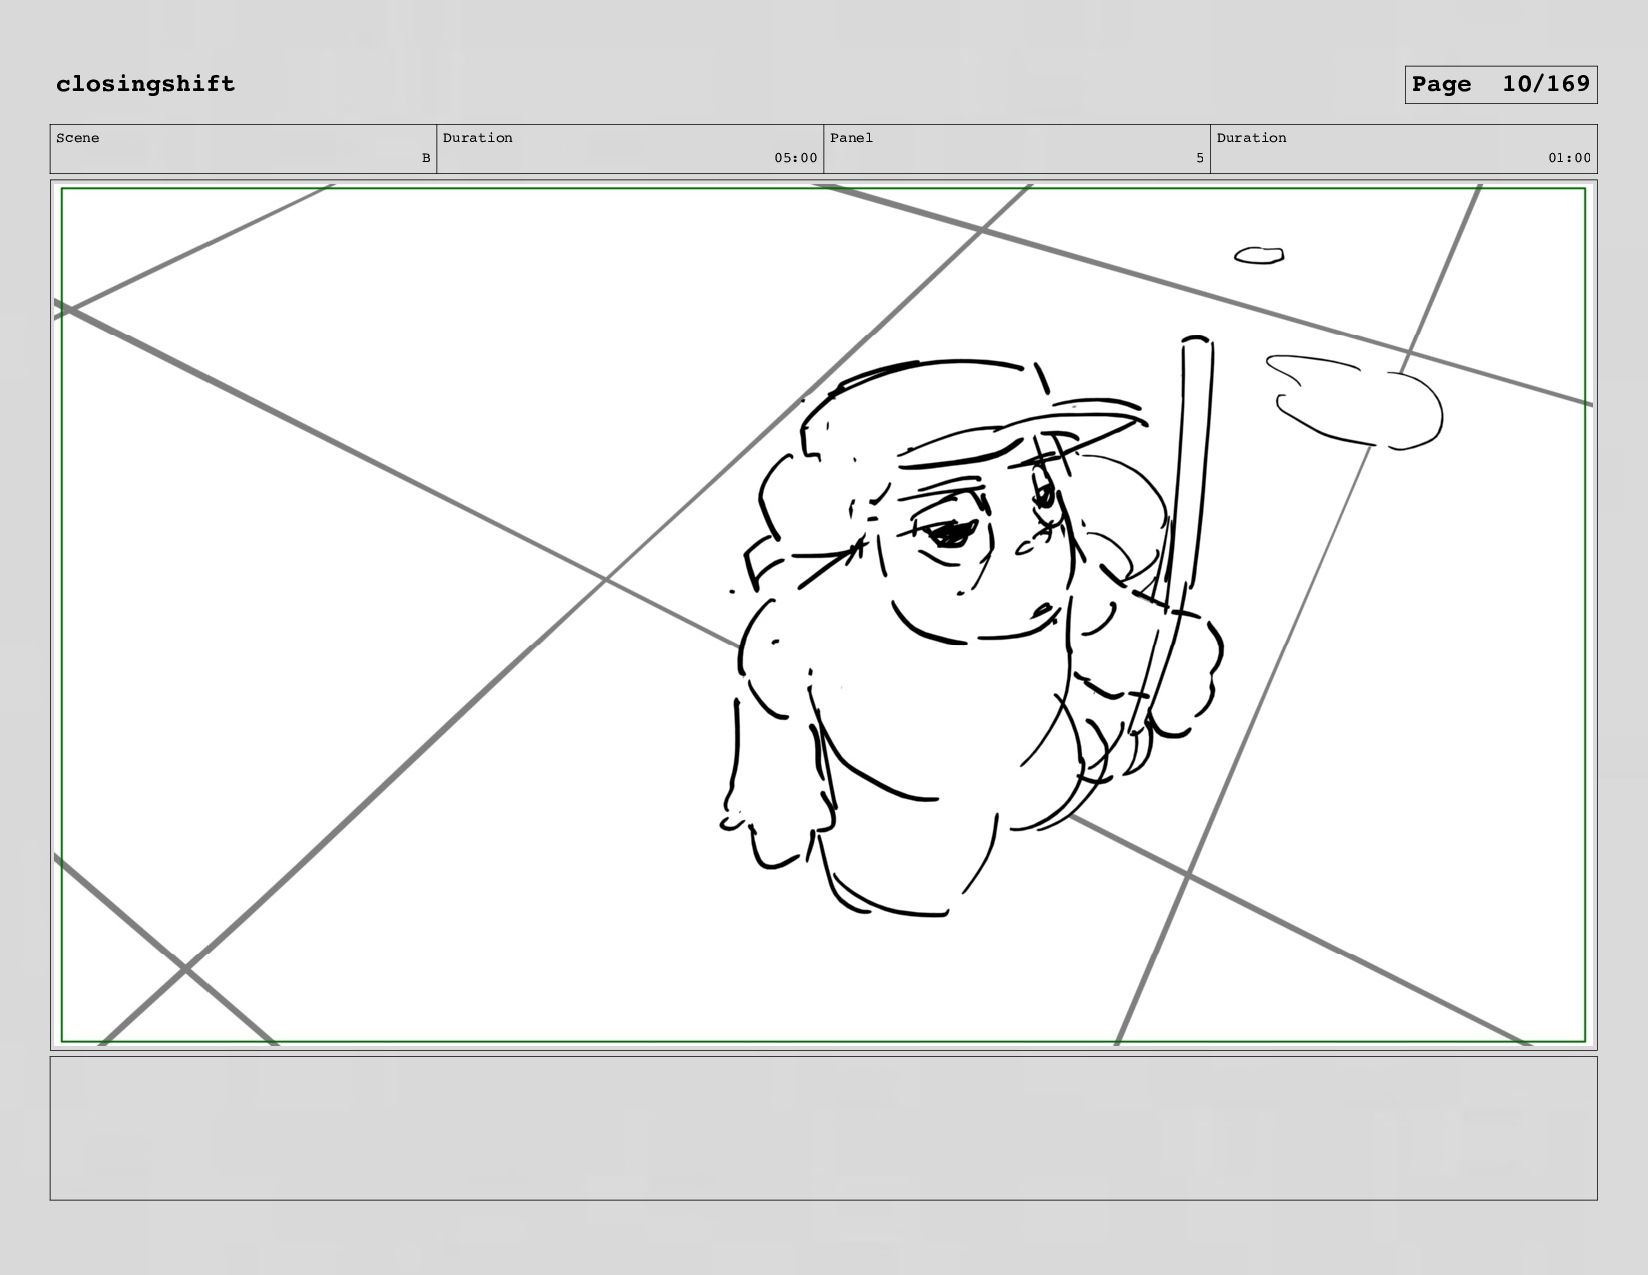Viewport: 1650px width, 1275px height.
Task: Select the panel duration value '01:00'
Action: [x=1569, y=158]
